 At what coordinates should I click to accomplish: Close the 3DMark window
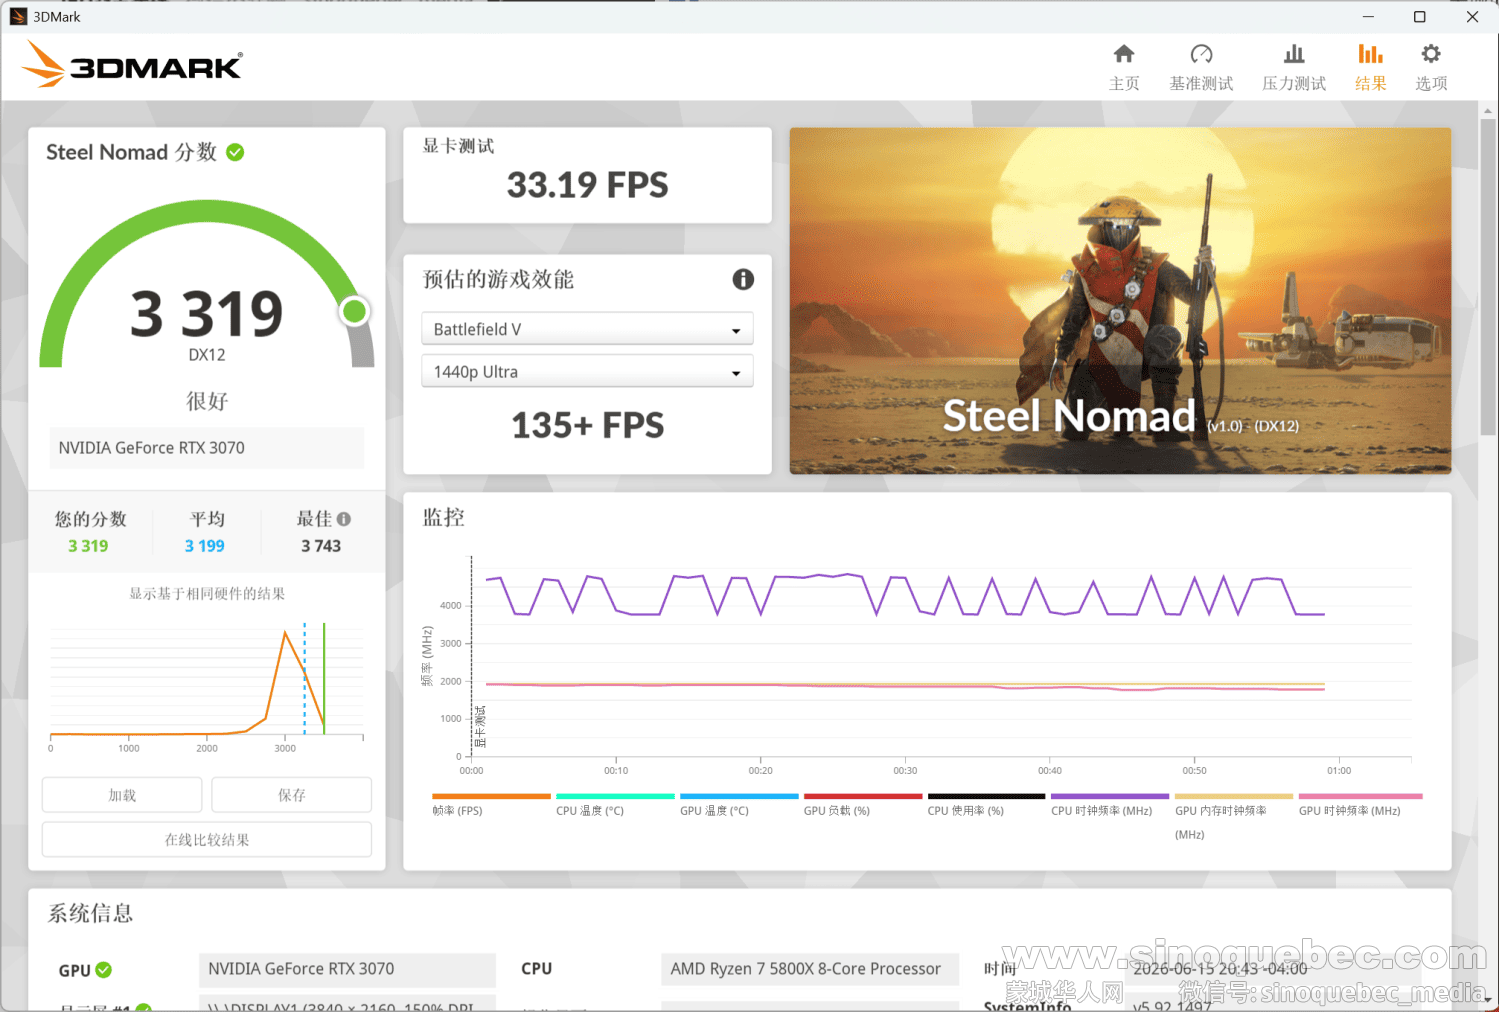[1472, 16]
